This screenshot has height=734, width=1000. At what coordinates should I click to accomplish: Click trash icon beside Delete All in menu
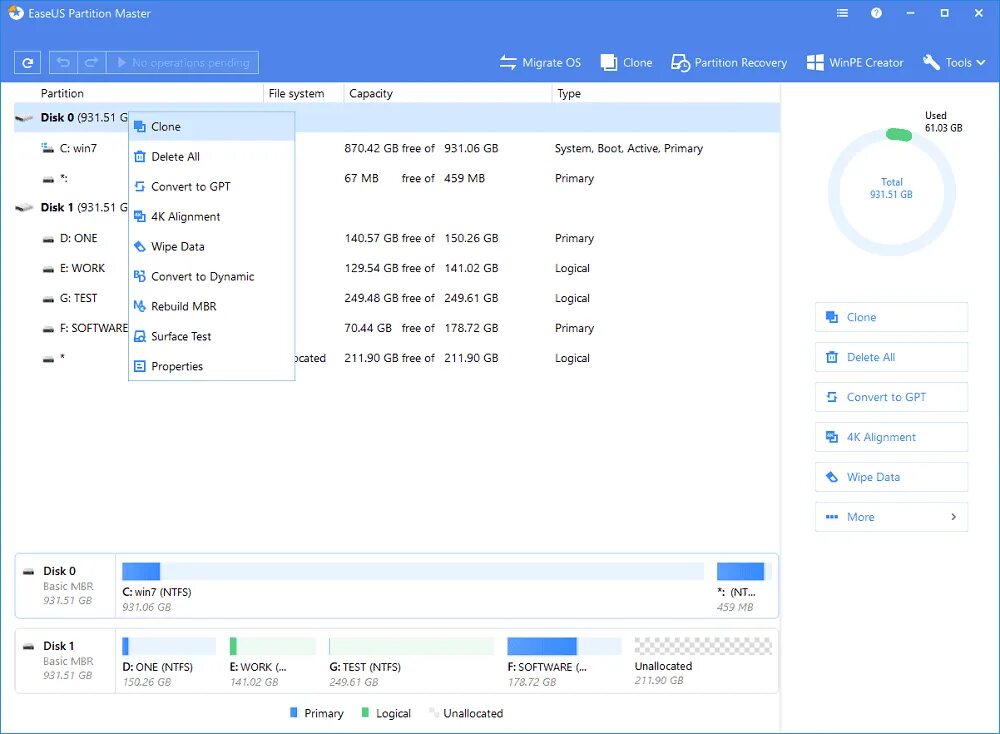click(140, 156)
